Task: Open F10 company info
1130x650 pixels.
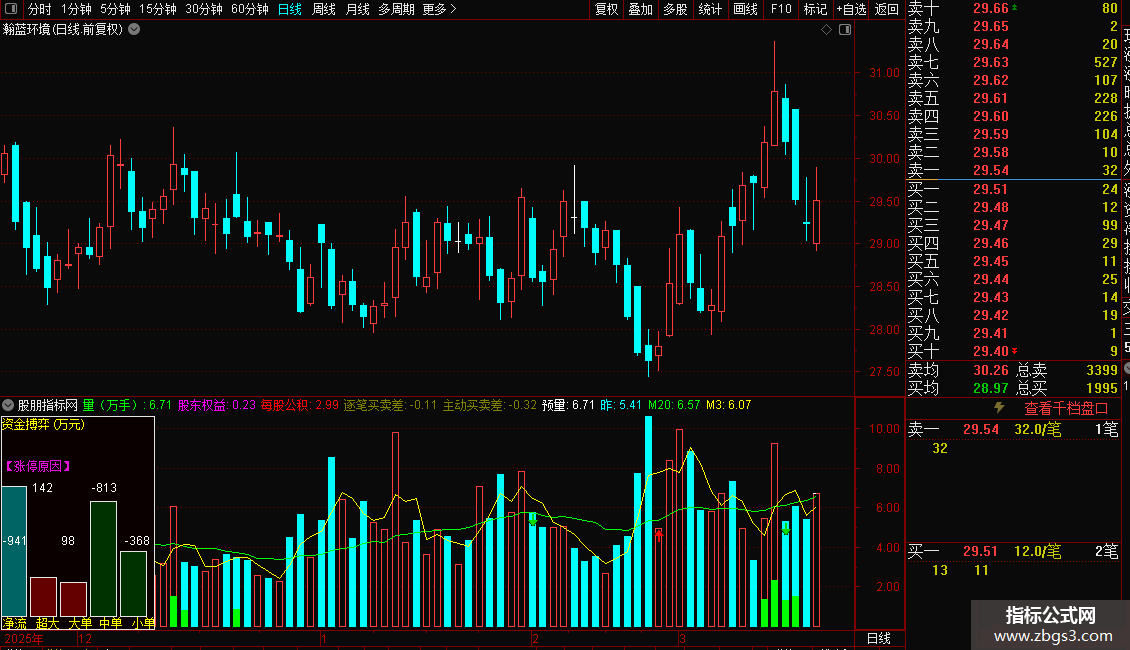Action: pos(780,9)
